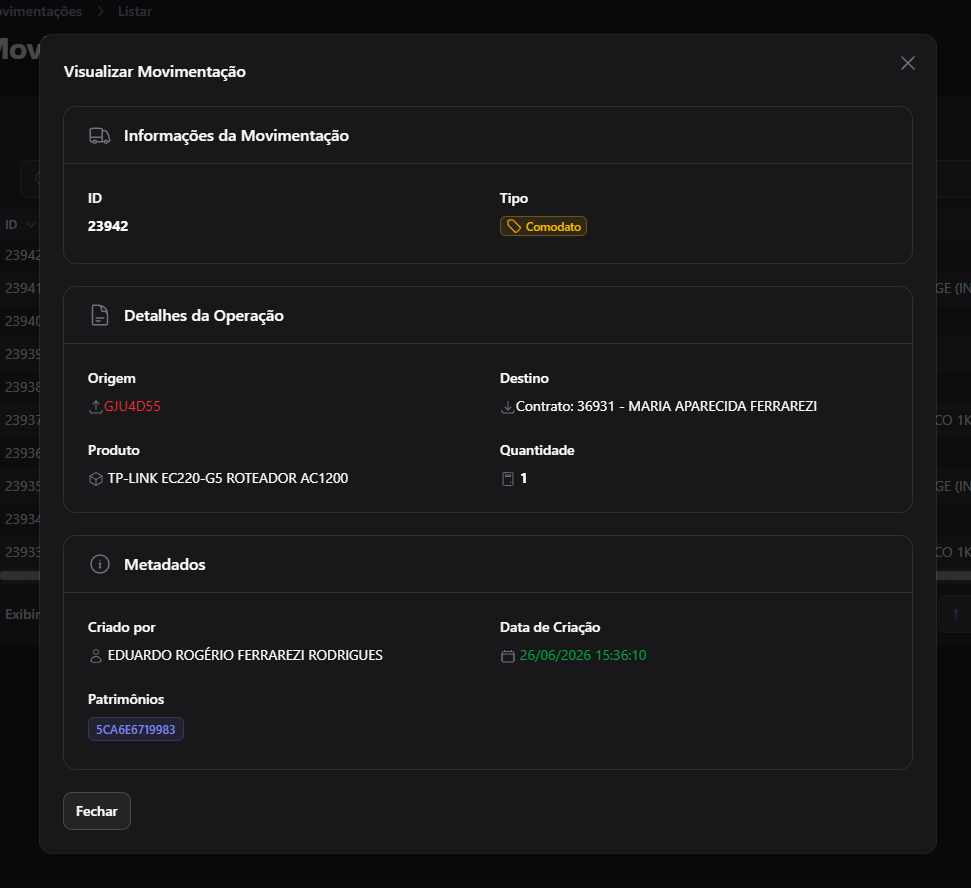
Task: Click row 23937 in background table
Action: point(22,420)
